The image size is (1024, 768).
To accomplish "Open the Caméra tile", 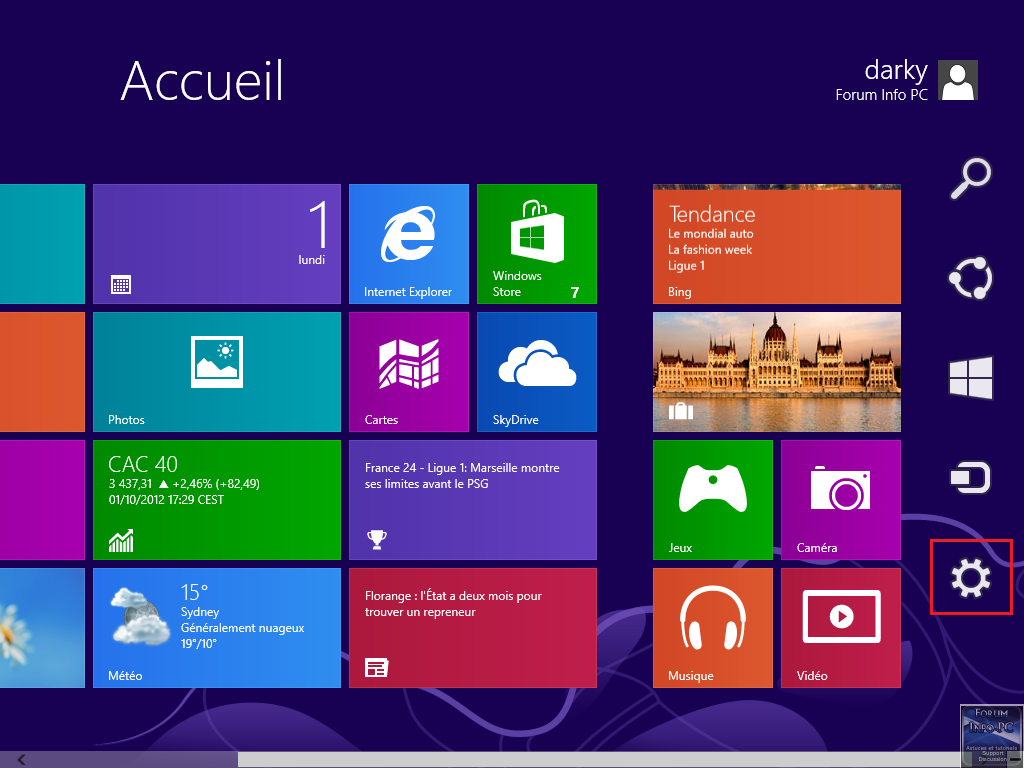I will click(x=840, y=500).
